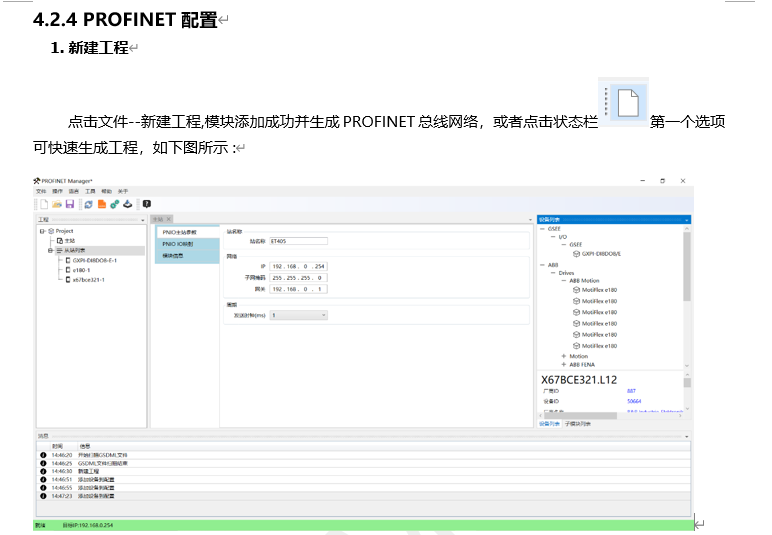Open the 关于 menu
This screenshot has width=772, height=535.
[x=123, y=191]
